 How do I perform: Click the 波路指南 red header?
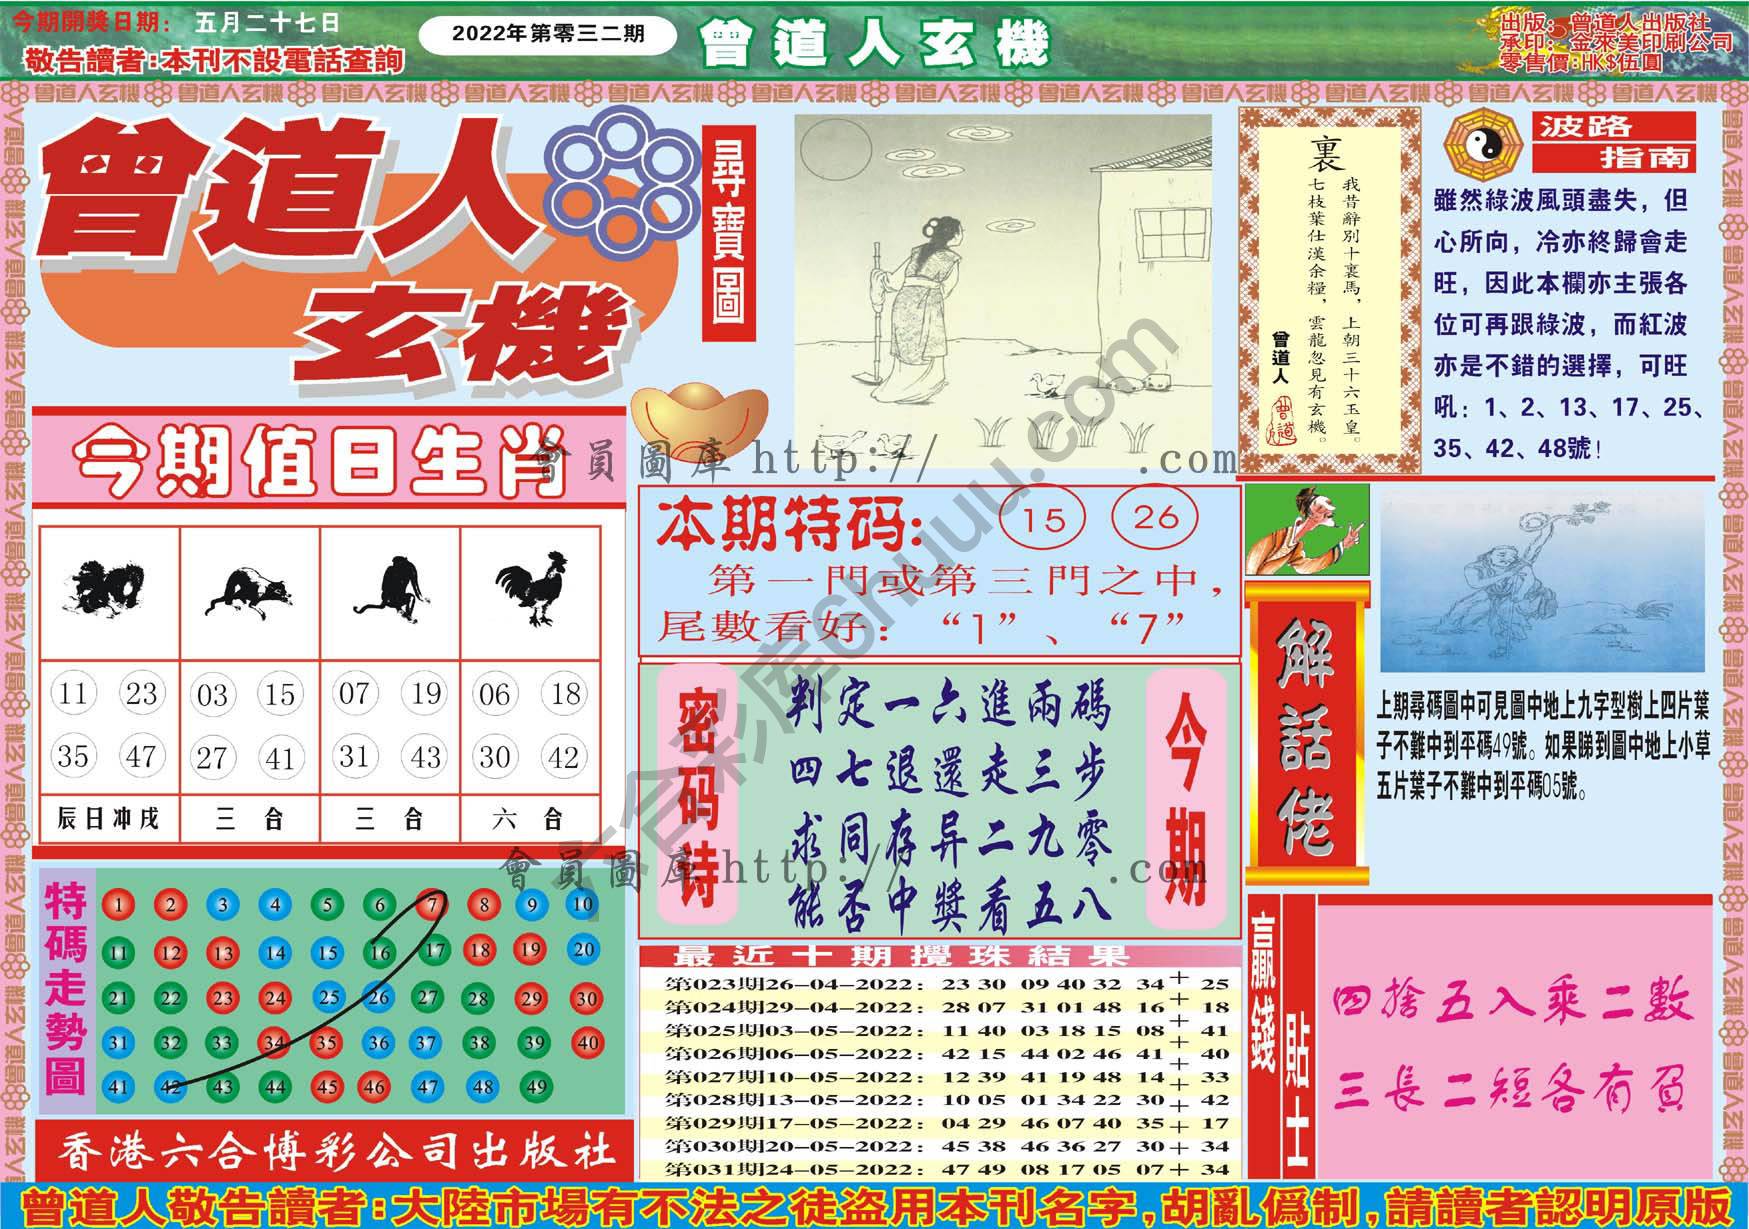click(x=1612, y=141)
